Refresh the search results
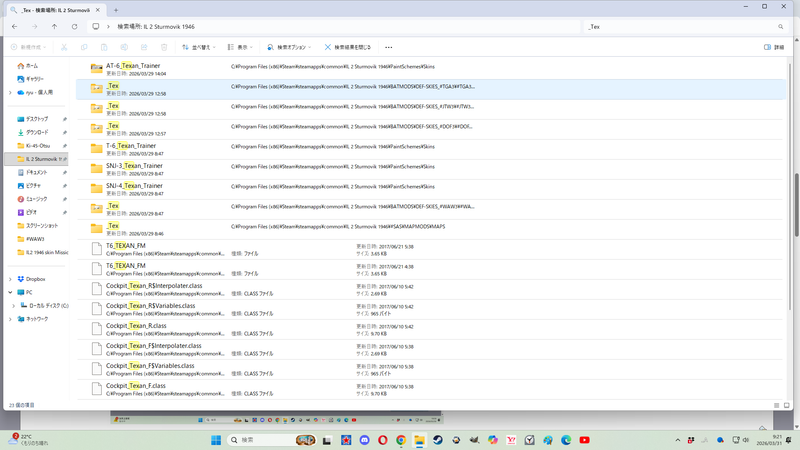 click(74, 27)
